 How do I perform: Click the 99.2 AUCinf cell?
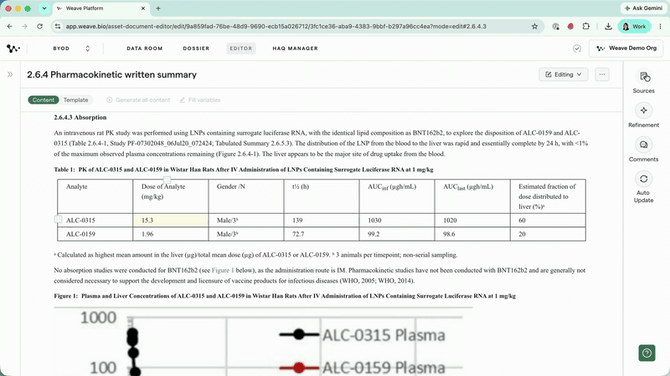click(x=397, y=234)
